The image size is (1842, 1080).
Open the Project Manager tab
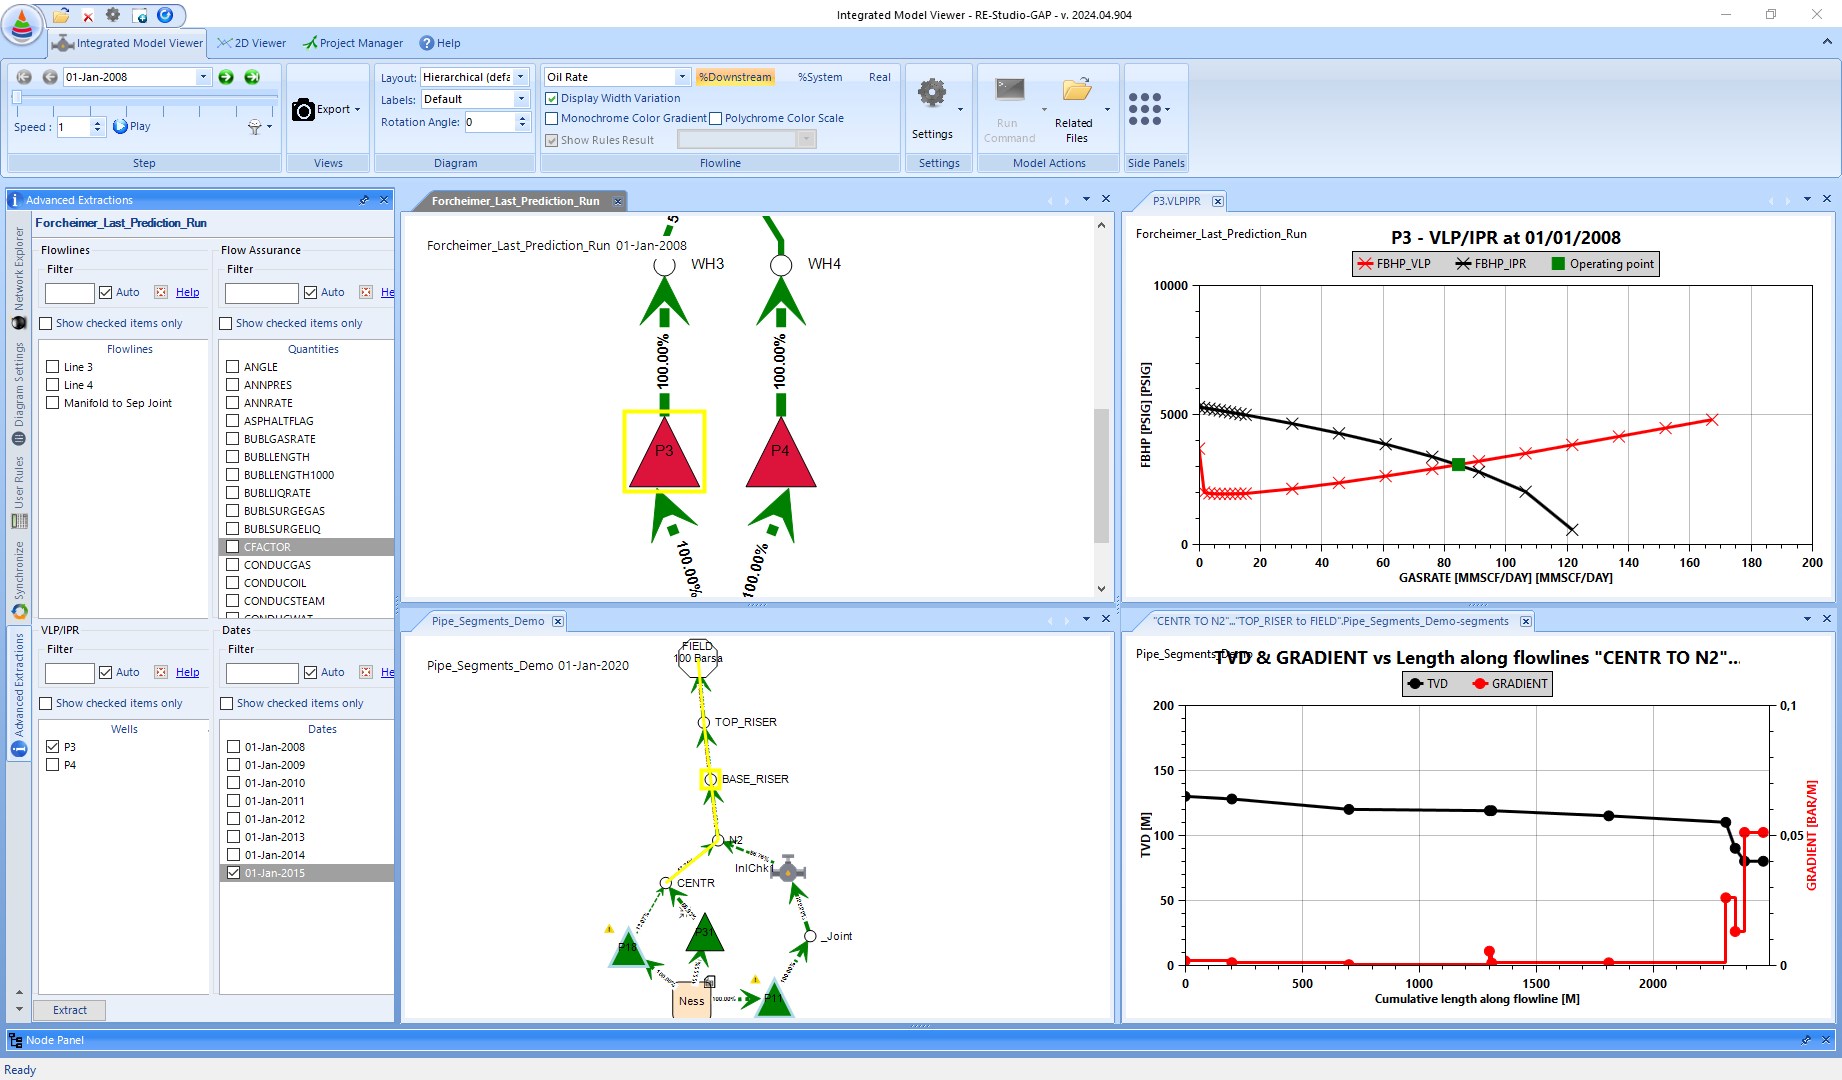coord(353,43)
